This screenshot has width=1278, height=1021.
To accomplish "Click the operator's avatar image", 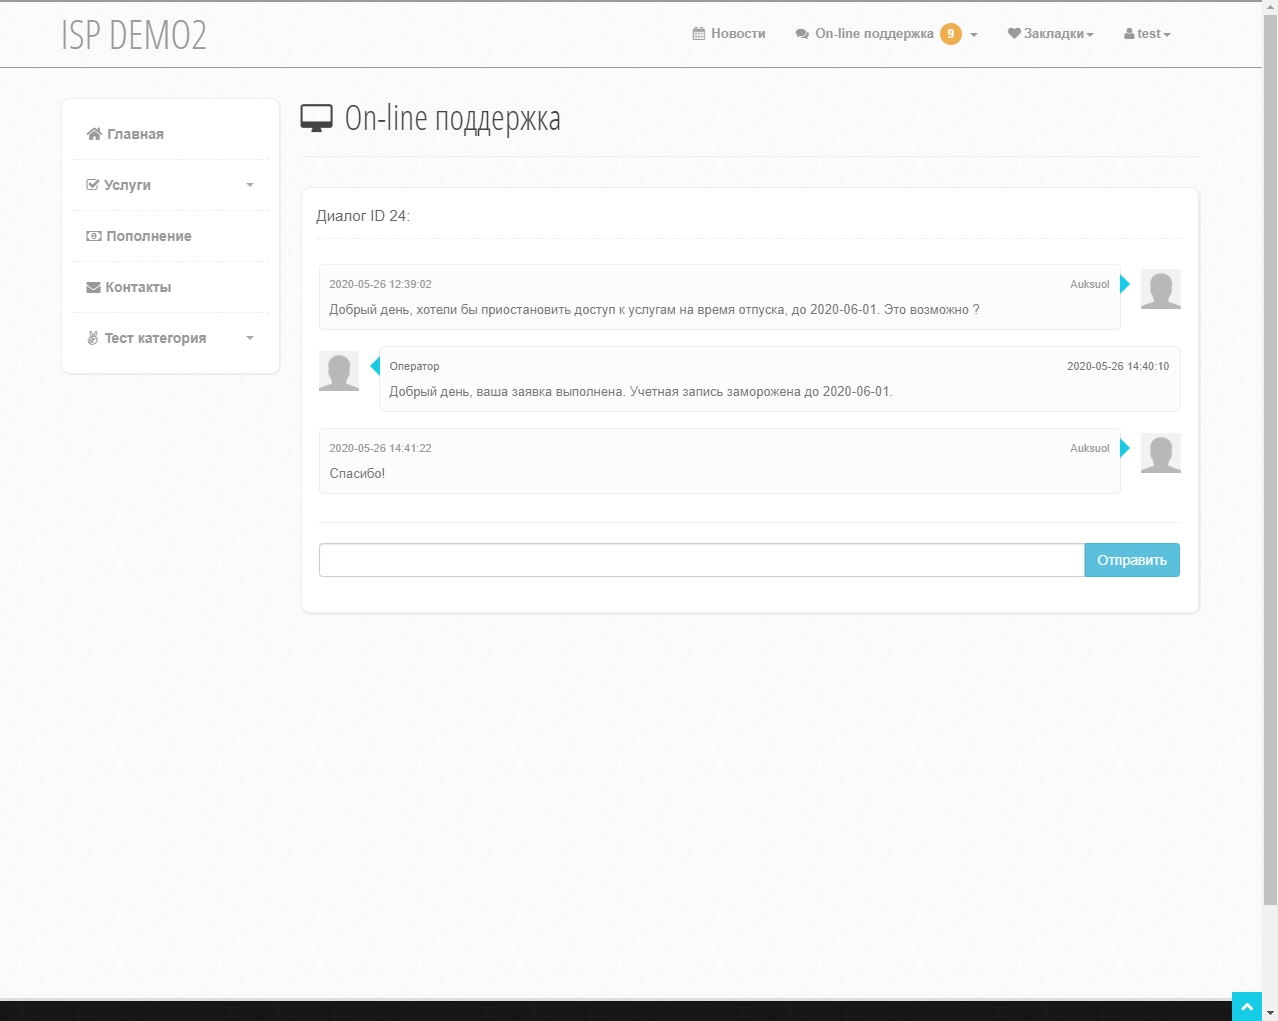I will click(339, 372).
